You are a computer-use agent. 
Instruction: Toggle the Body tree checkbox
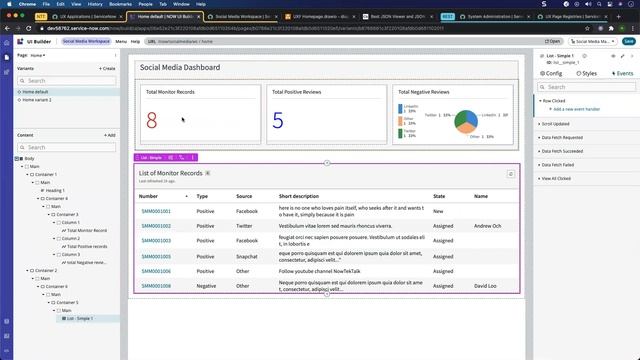[17, 158]
